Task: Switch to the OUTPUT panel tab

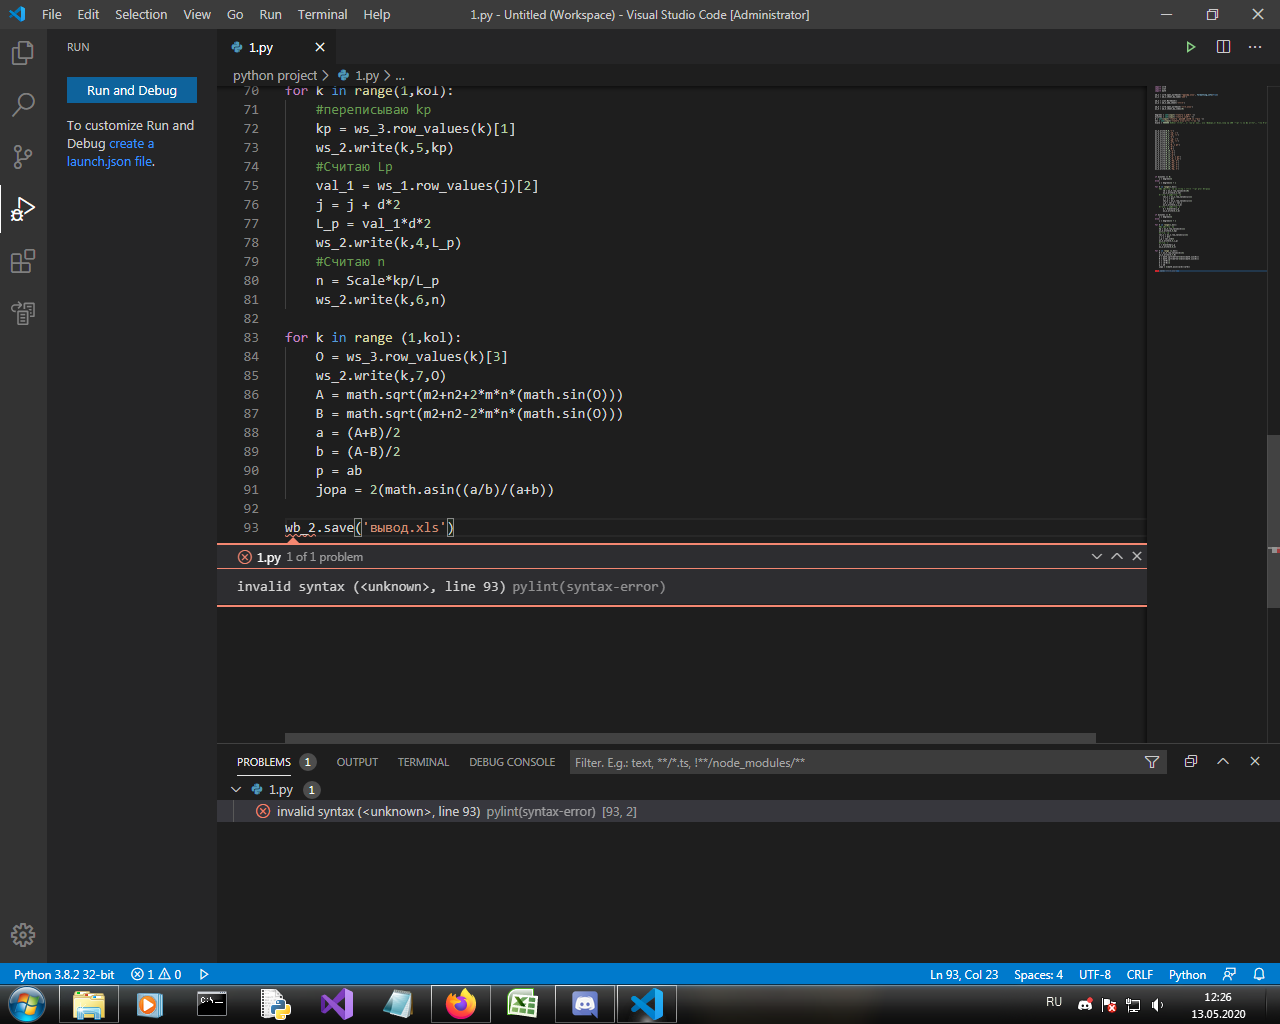Action: [x=357, y=762]
